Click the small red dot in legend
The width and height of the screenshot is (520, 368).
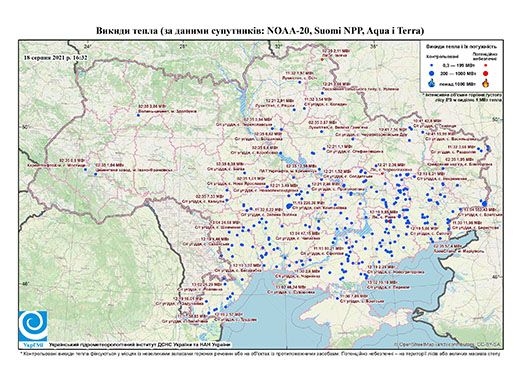pyautogui.click(x=486, y=66)
